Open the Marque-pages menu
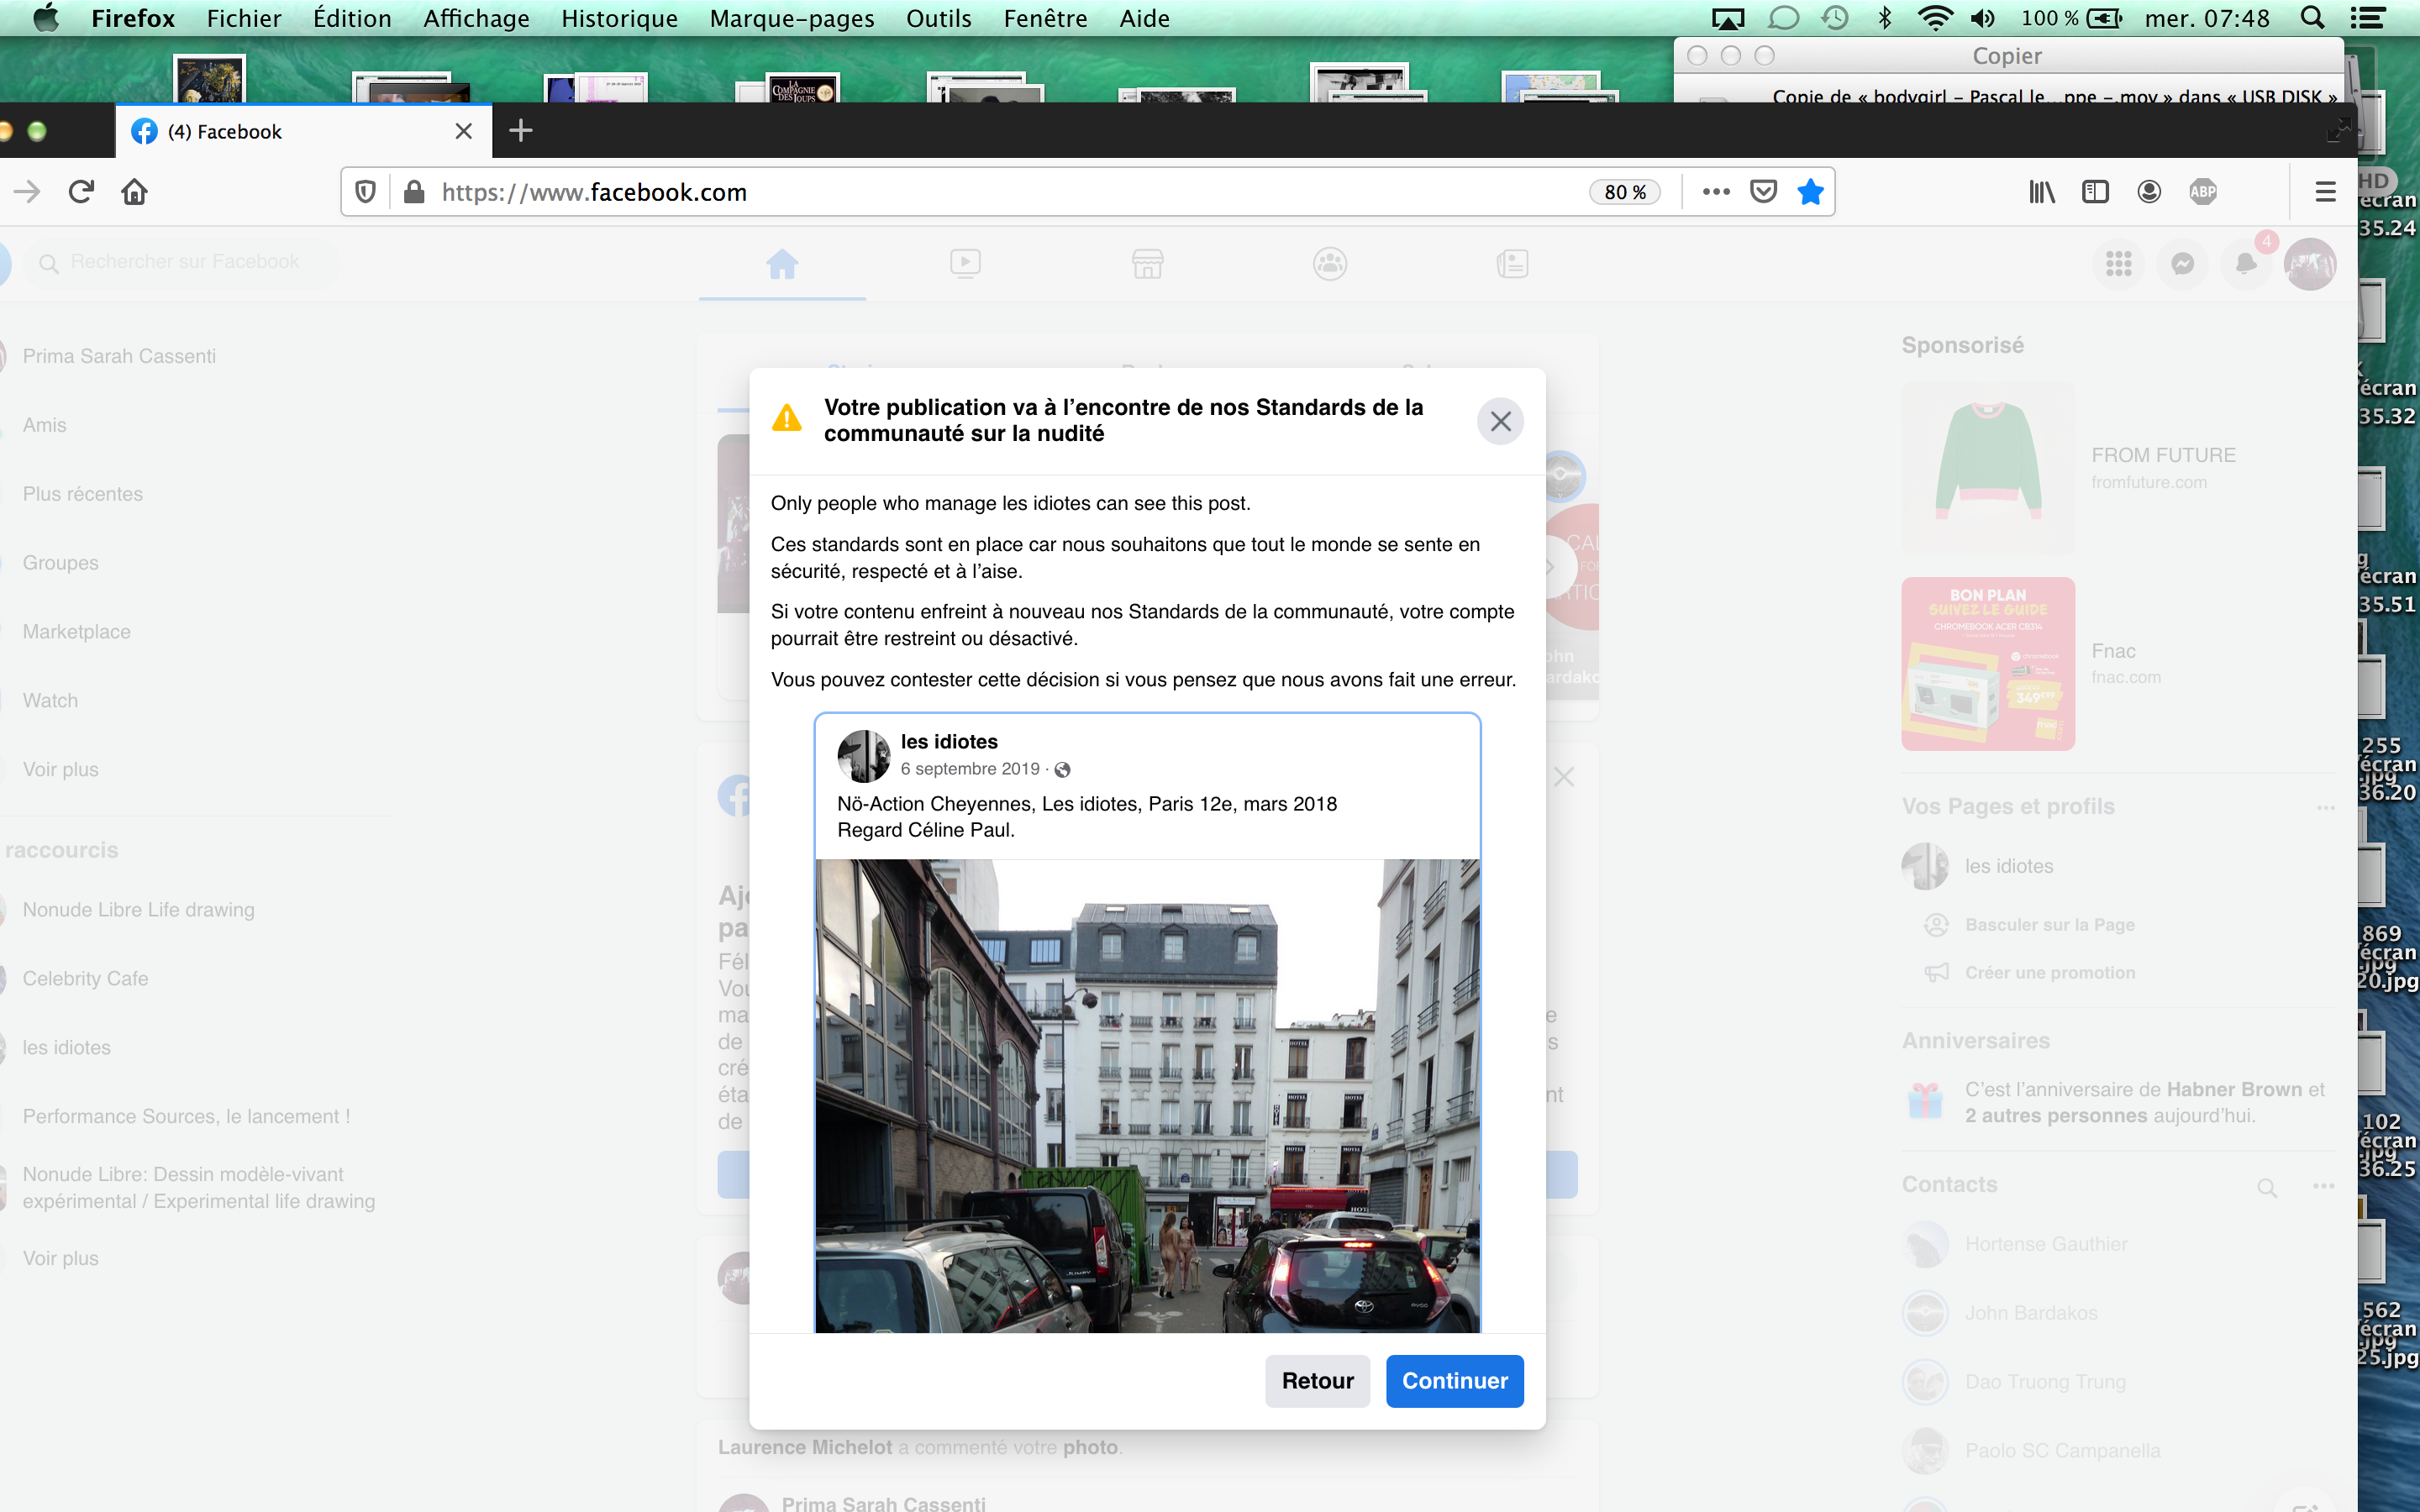This screenshot has width=2420, height=1512. (x=791, y=18)
